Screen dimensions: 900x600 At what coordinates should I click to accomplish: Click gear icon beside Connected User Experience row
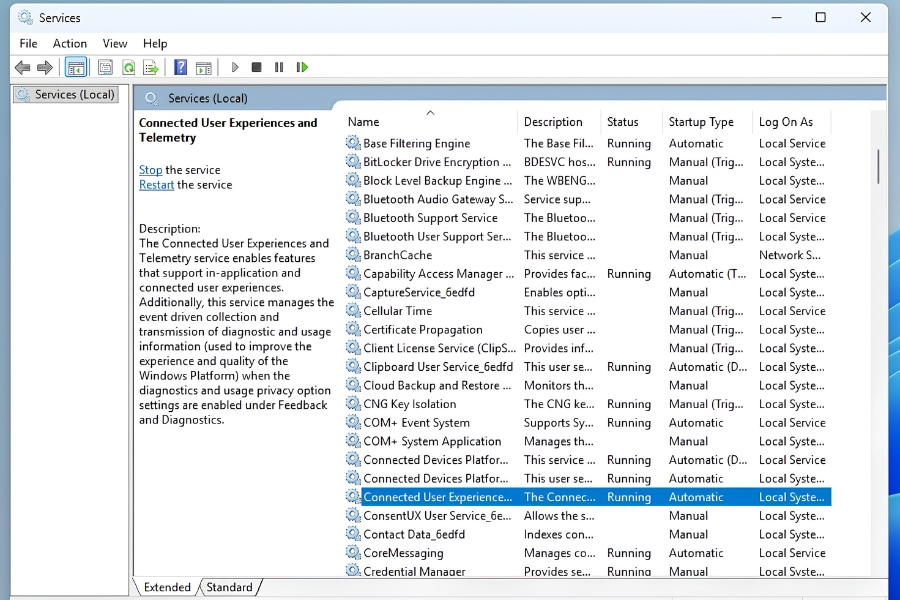tap(353, 496)
